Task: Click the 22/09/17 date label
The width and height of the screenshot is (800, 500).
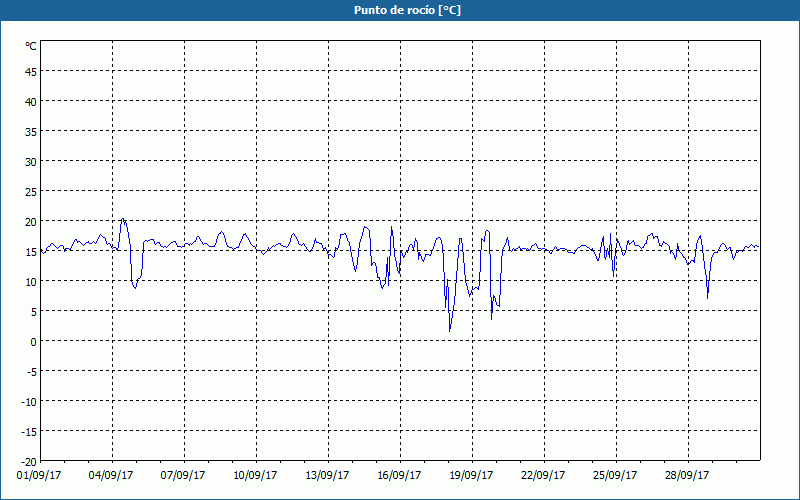Action: pos(543,475)
